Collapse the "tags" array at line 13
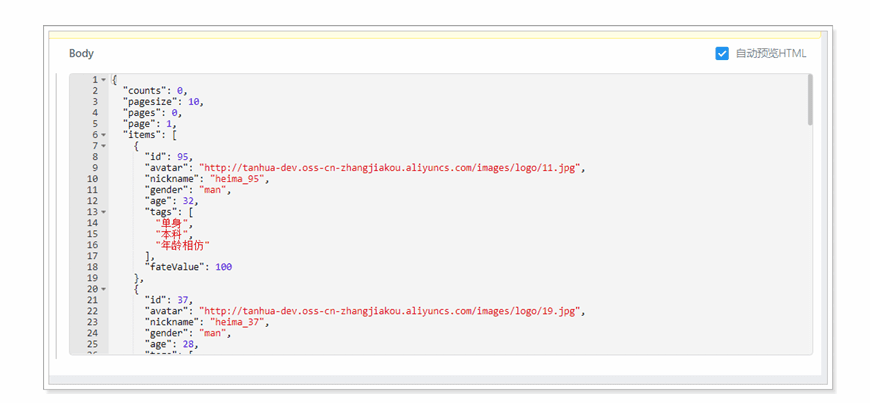 point(103,211)
